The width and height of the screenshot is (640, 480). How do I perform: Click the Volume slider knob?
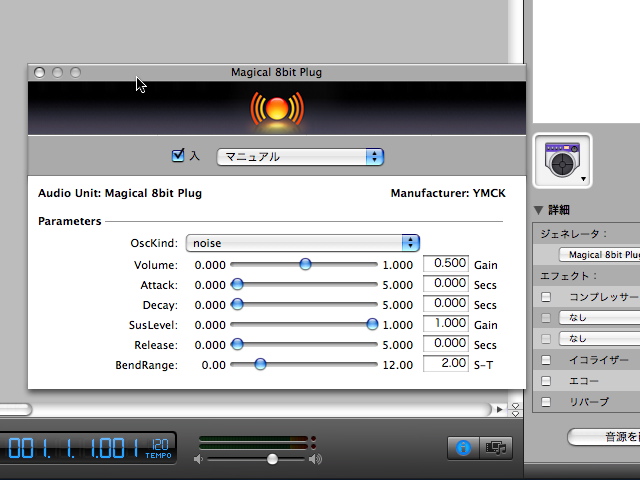[305, 264]
